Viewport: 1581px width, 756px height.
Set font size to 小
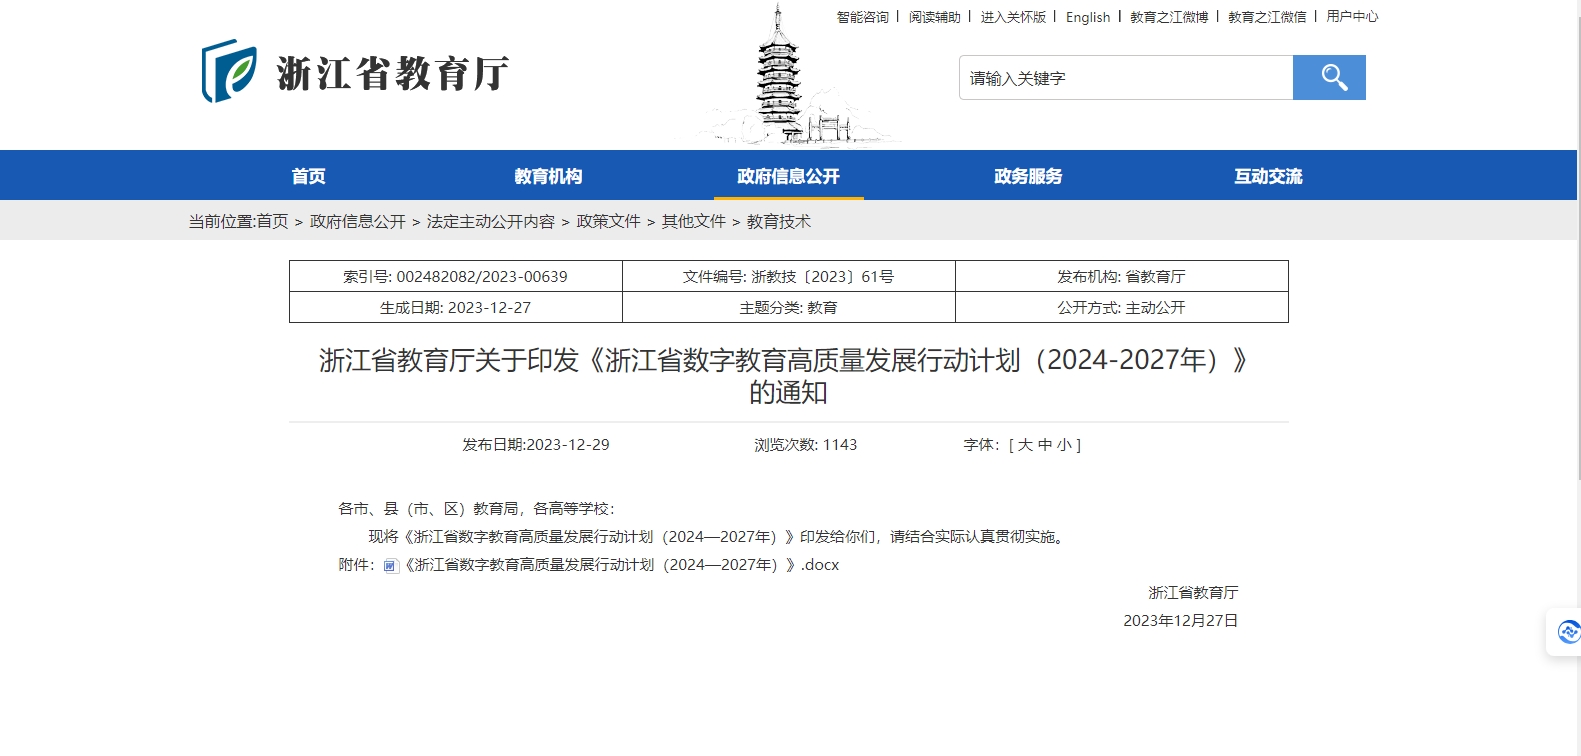[x=1064, y=445]
